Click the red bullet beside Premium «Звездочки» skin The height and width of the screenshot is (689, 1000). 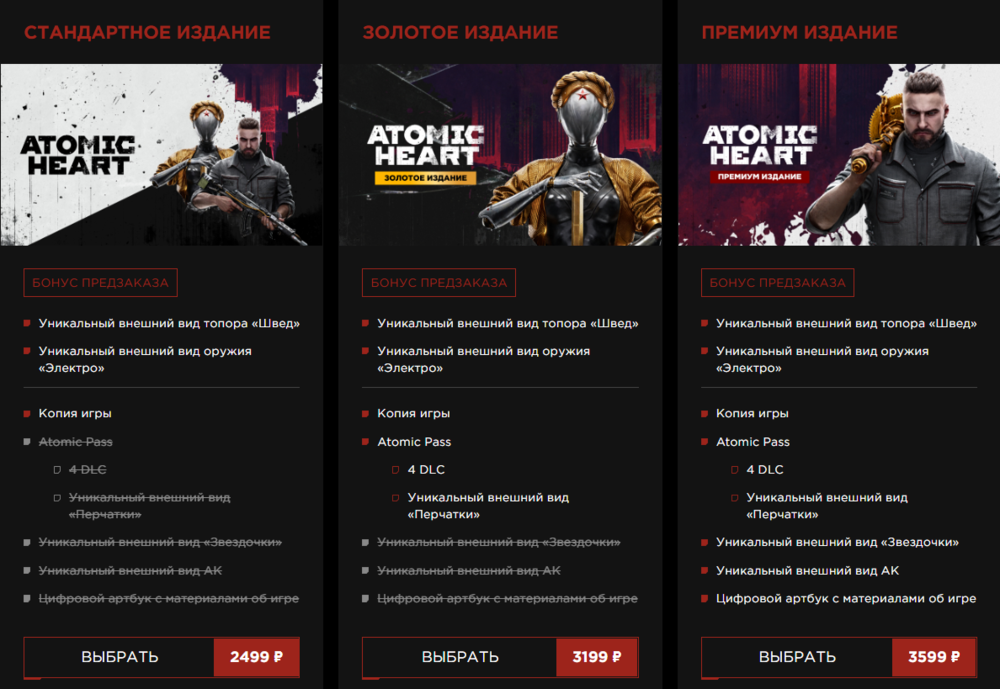tap(705, 542)
